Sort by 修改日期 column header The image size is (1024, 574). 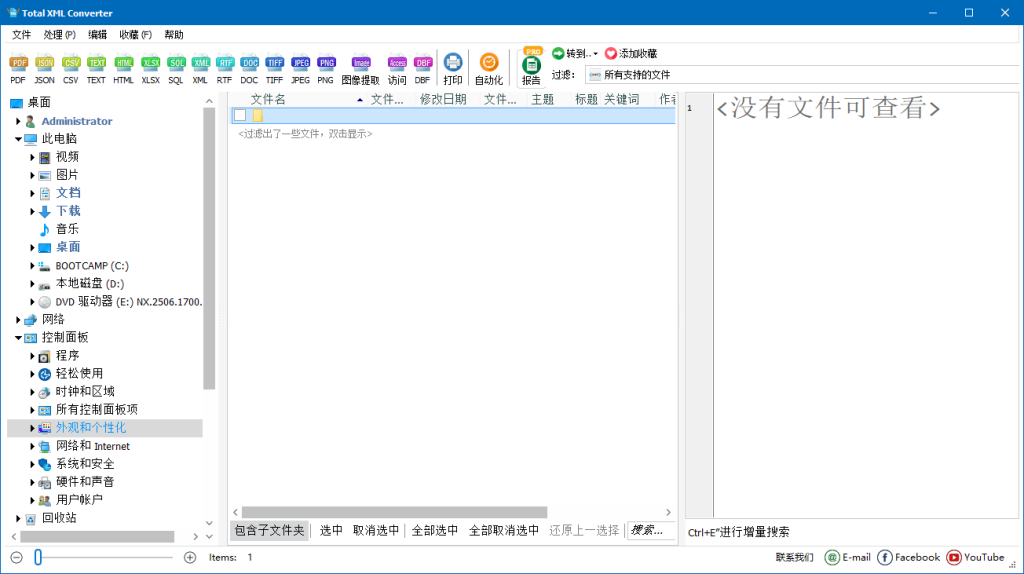pyautogui.click(x=443, y=99)
